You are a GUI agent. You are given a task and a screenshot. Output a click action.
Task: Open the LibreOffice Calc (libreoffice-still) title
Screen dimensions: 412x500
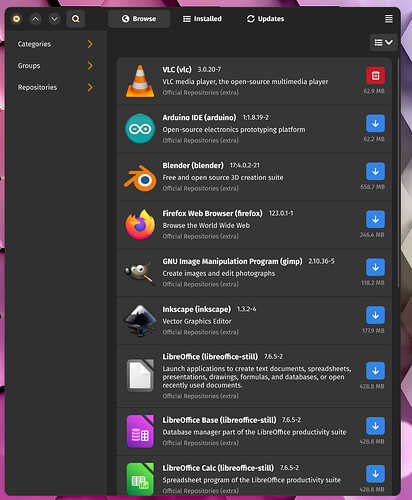point(218,468)
